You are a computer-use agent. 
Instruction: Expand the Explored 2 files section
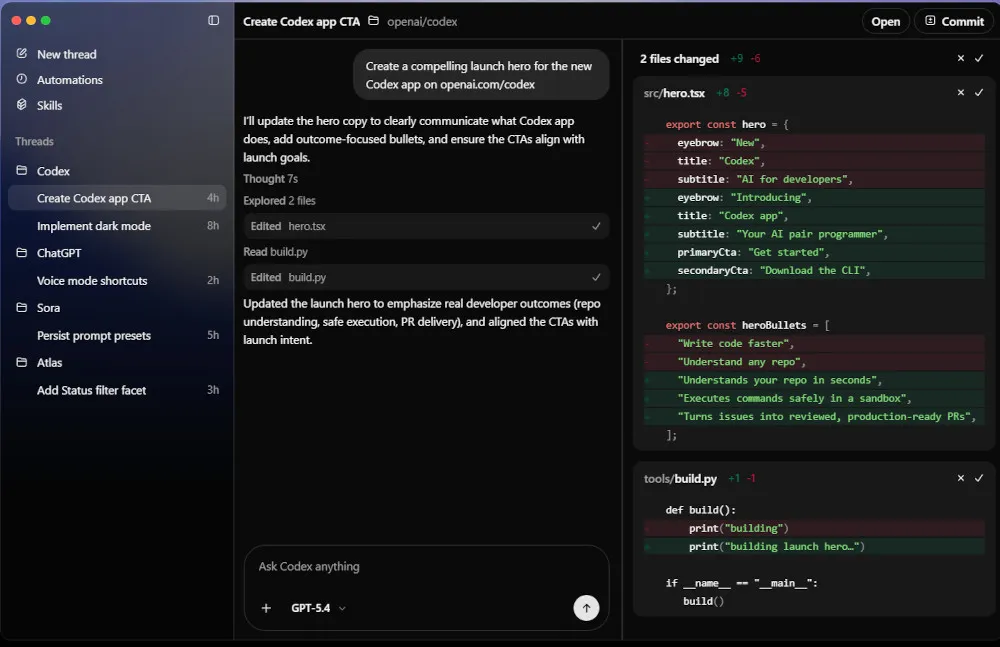point(279,200)
